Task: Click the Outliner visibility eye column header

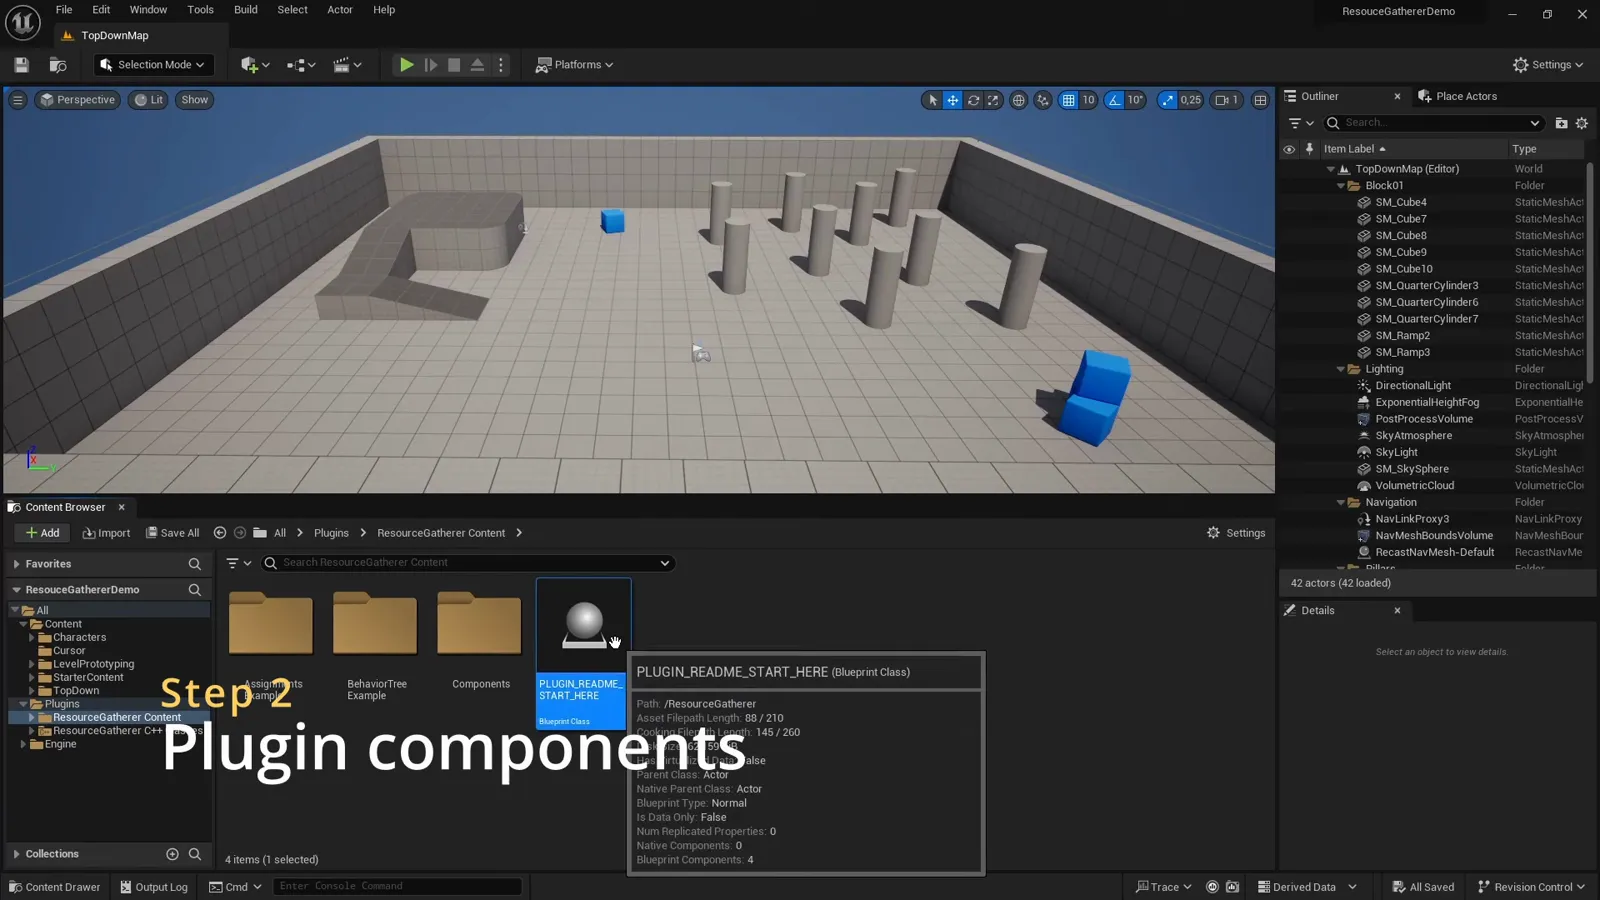Action: [x=1289, y=149]
